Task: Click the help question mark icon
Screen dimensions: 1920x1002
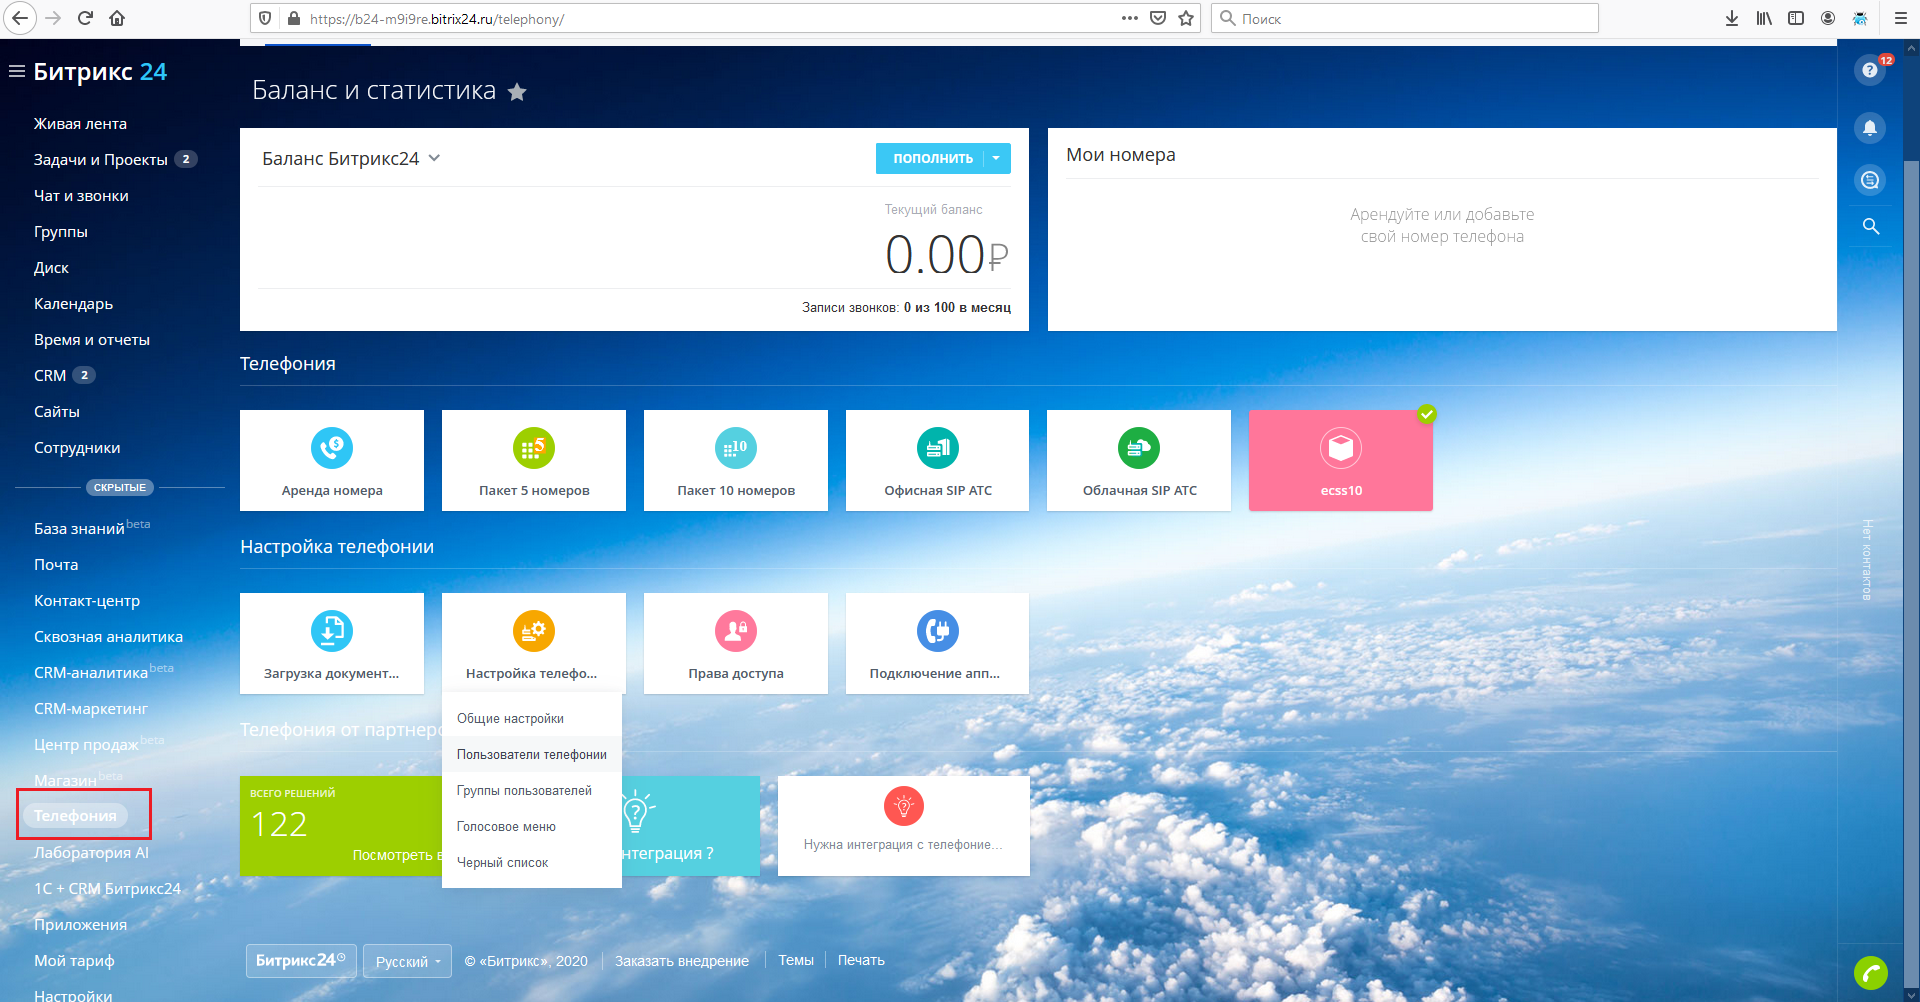Action: click(1870, 71)
